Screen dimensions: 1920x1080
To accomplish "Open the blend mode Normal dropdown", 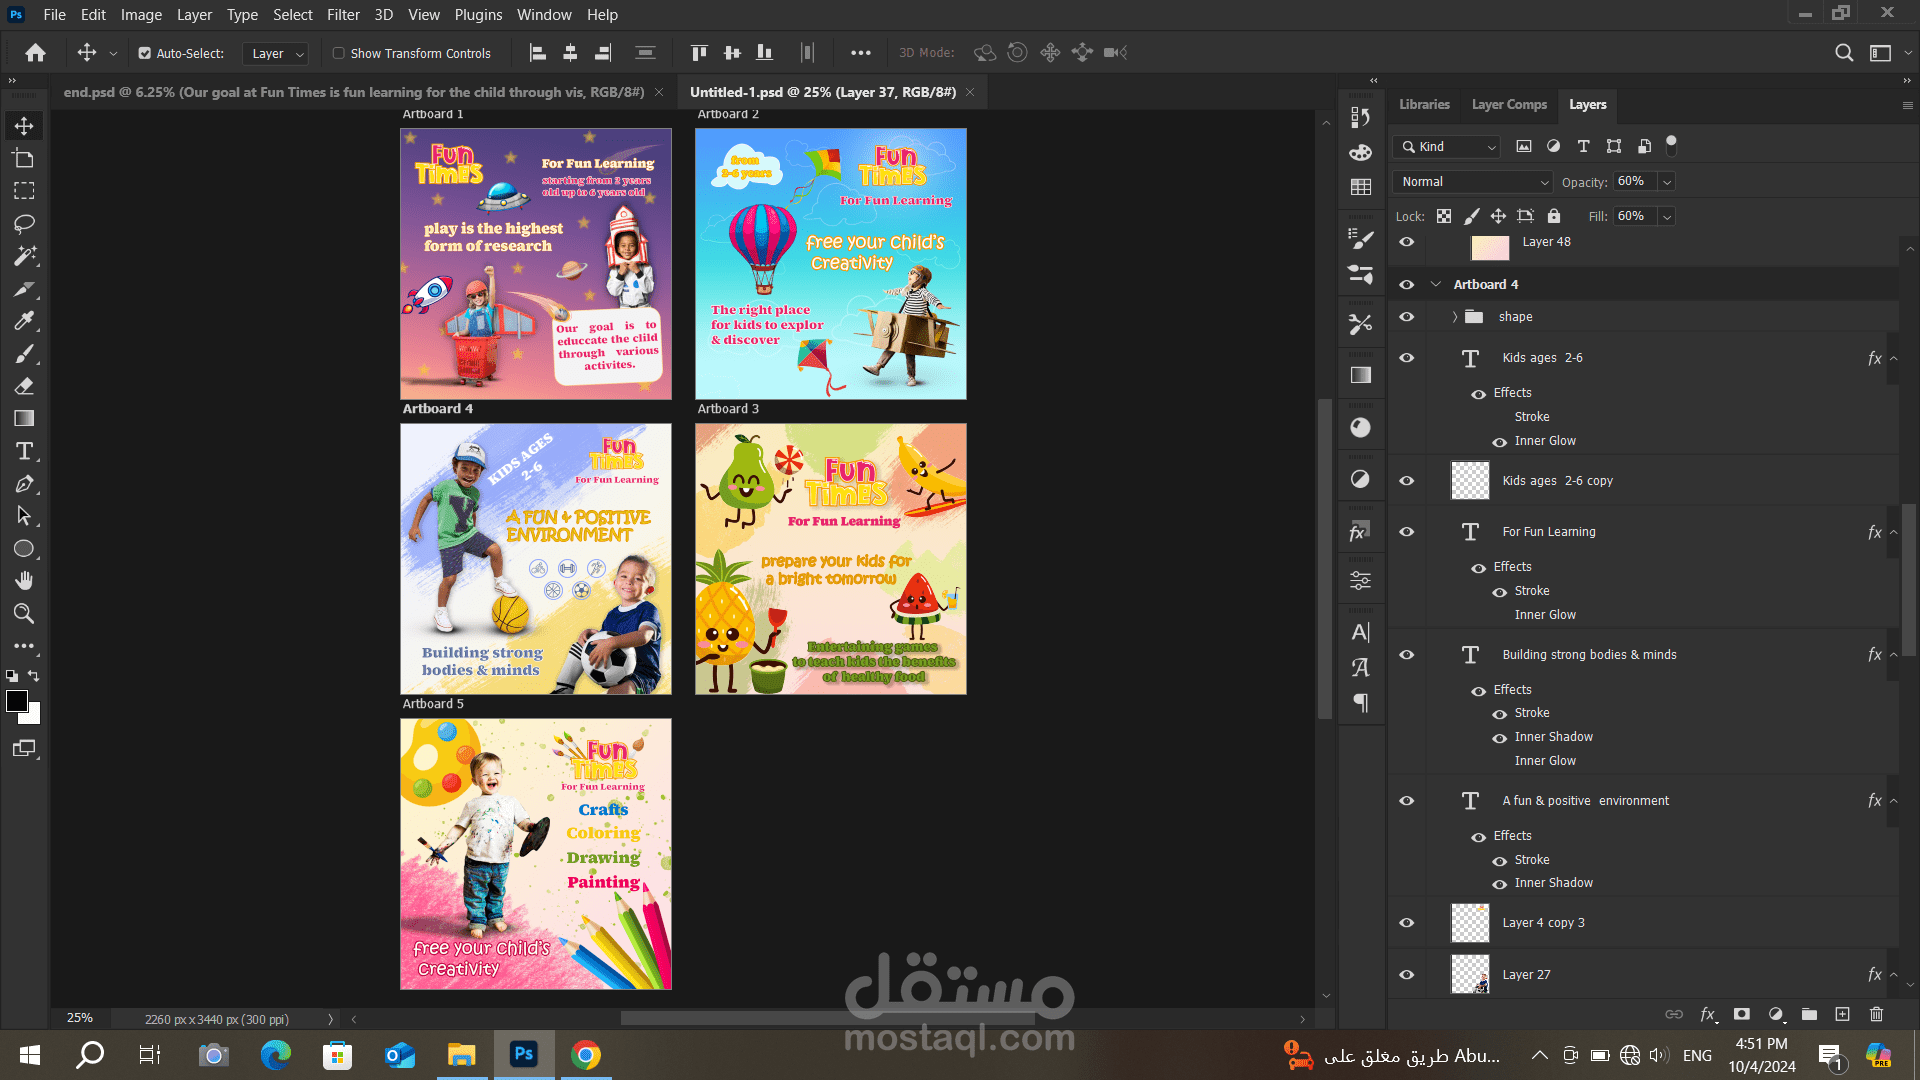I will pos(1474,182).
